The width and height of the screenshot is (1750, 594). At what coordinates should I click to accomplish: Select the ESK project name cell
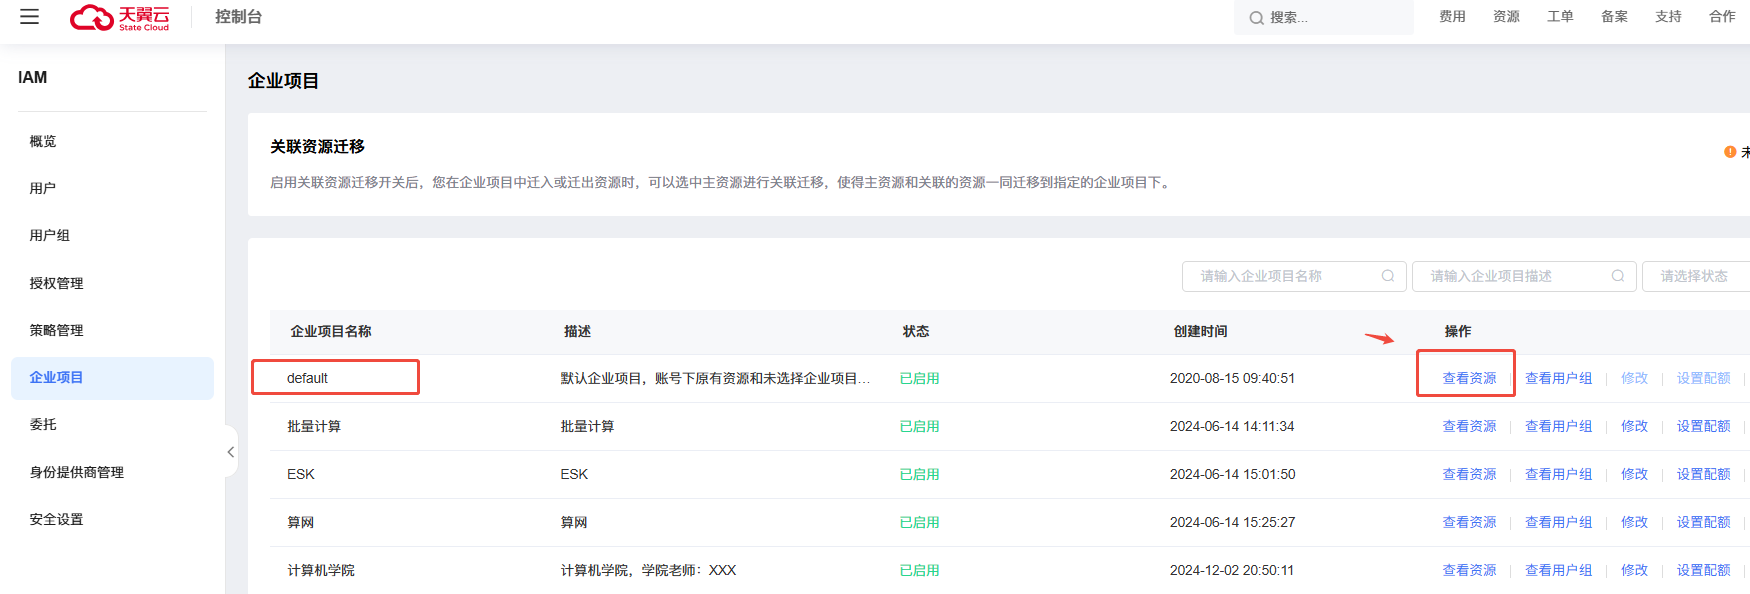(301, 474)
